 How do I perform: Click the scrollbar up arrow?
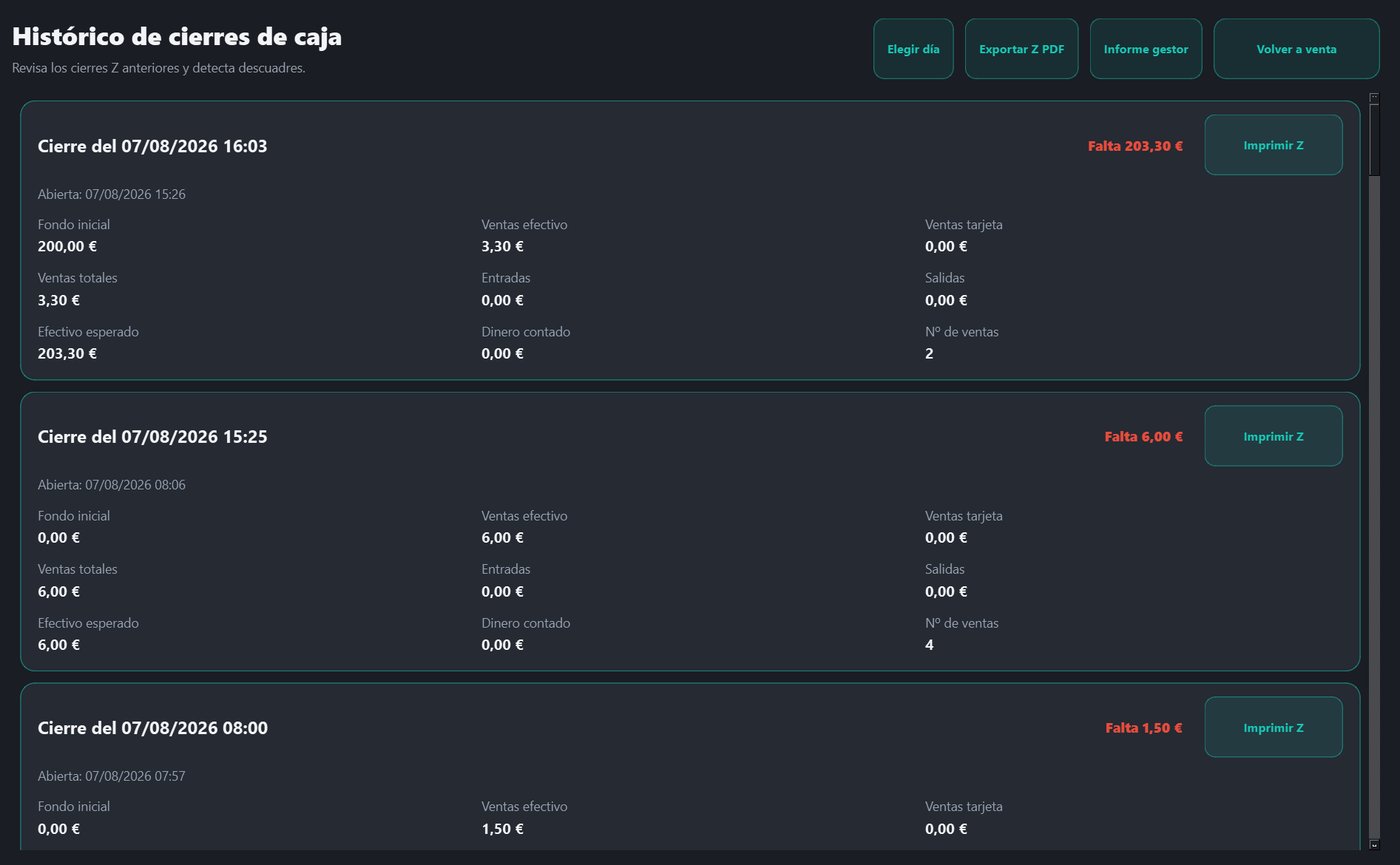[x=1374, y=97]
